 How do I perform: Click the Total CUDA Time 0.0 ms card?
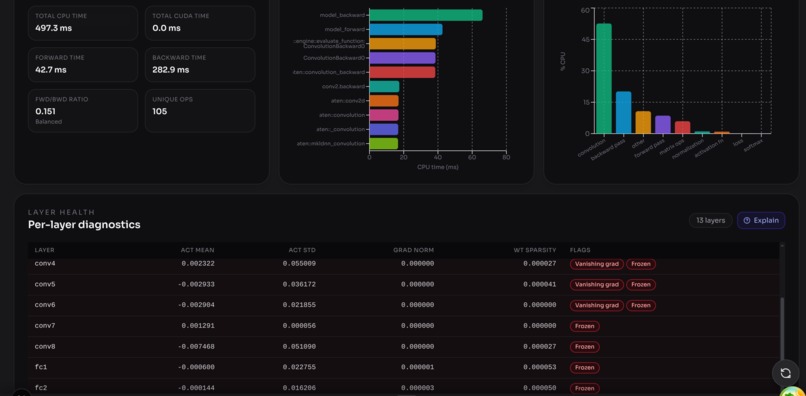click(200, 23)
